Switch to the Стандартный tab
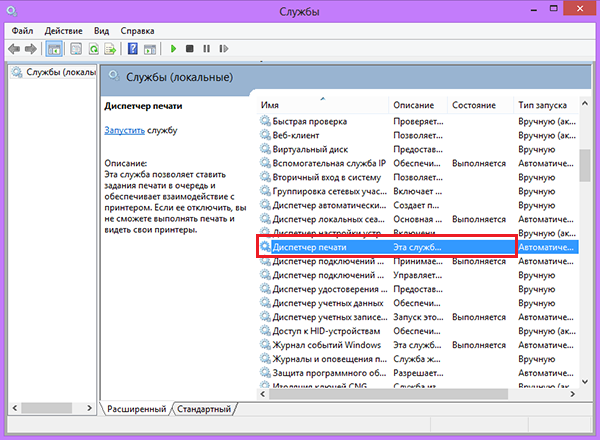This screenshot has width=600, height=440. click(204, 409)
